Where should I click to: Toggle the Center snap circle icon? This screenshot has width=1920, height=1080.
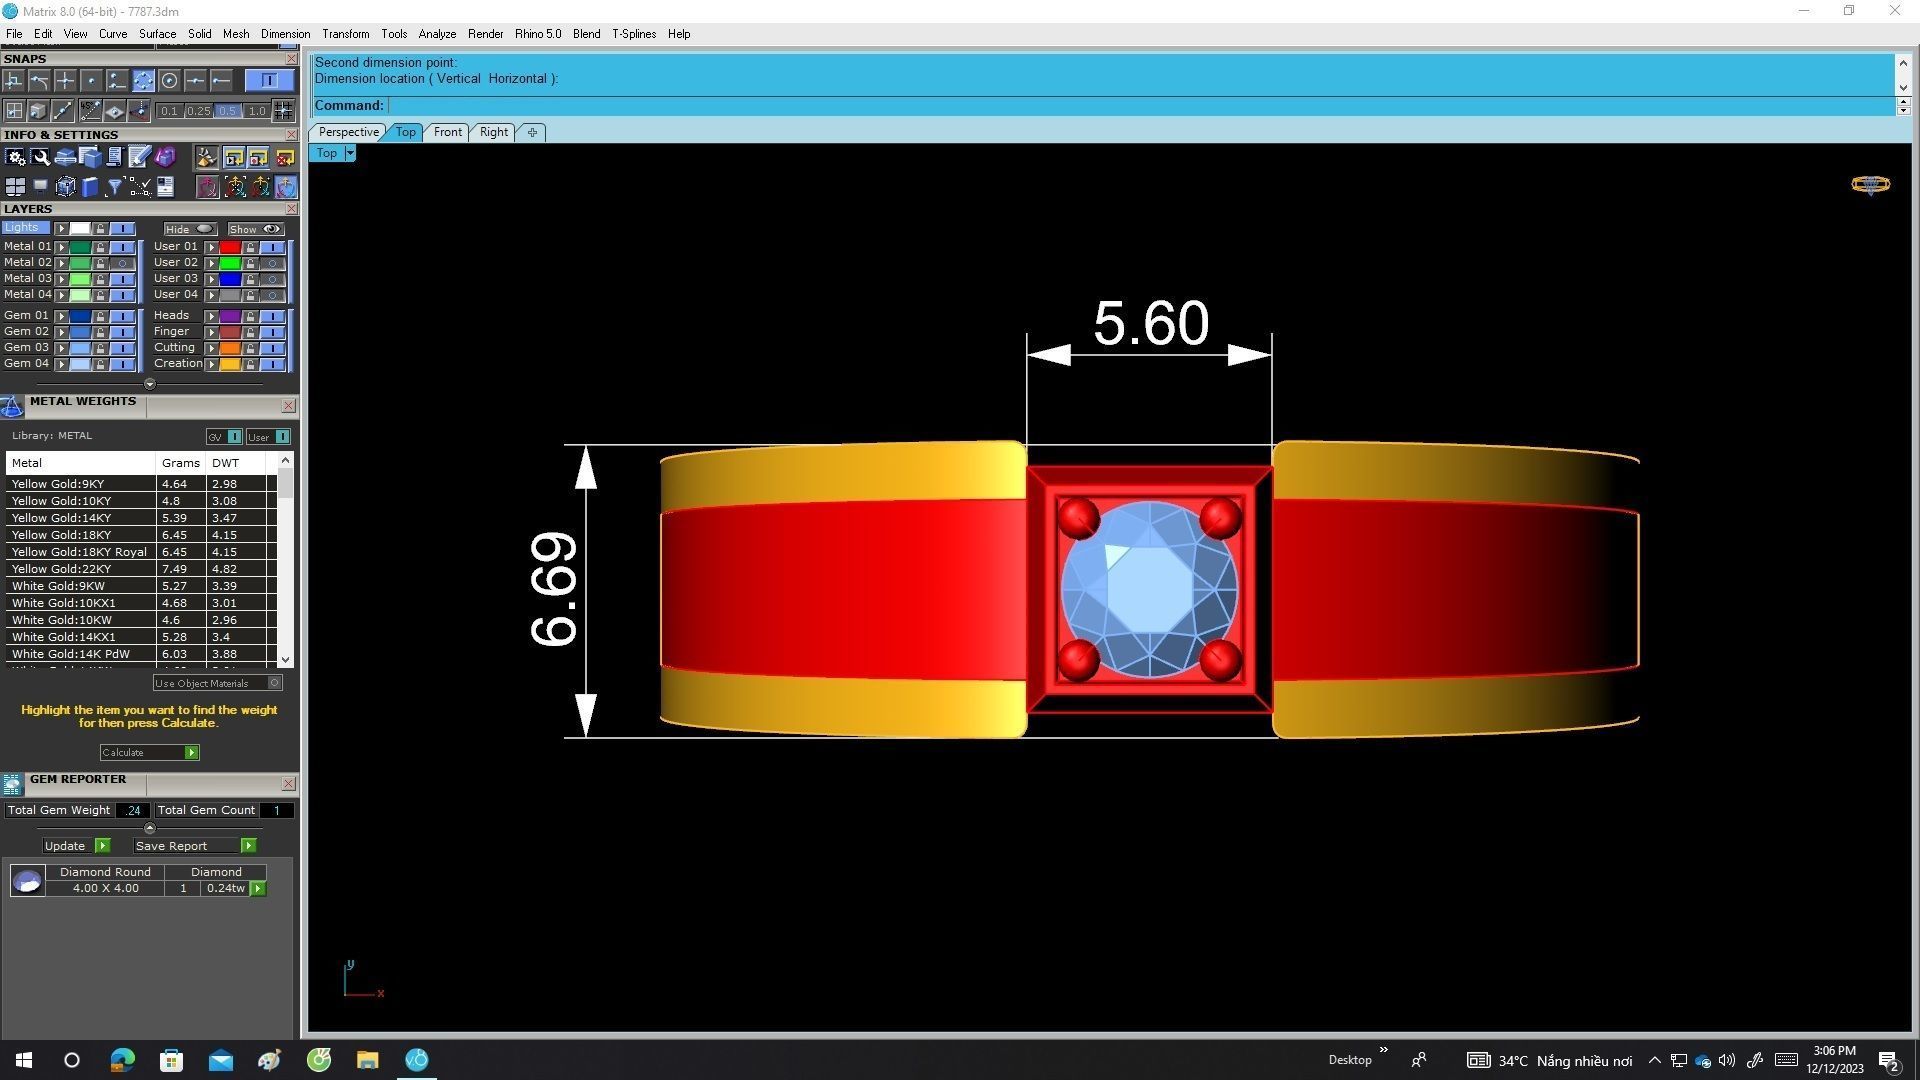169,81
